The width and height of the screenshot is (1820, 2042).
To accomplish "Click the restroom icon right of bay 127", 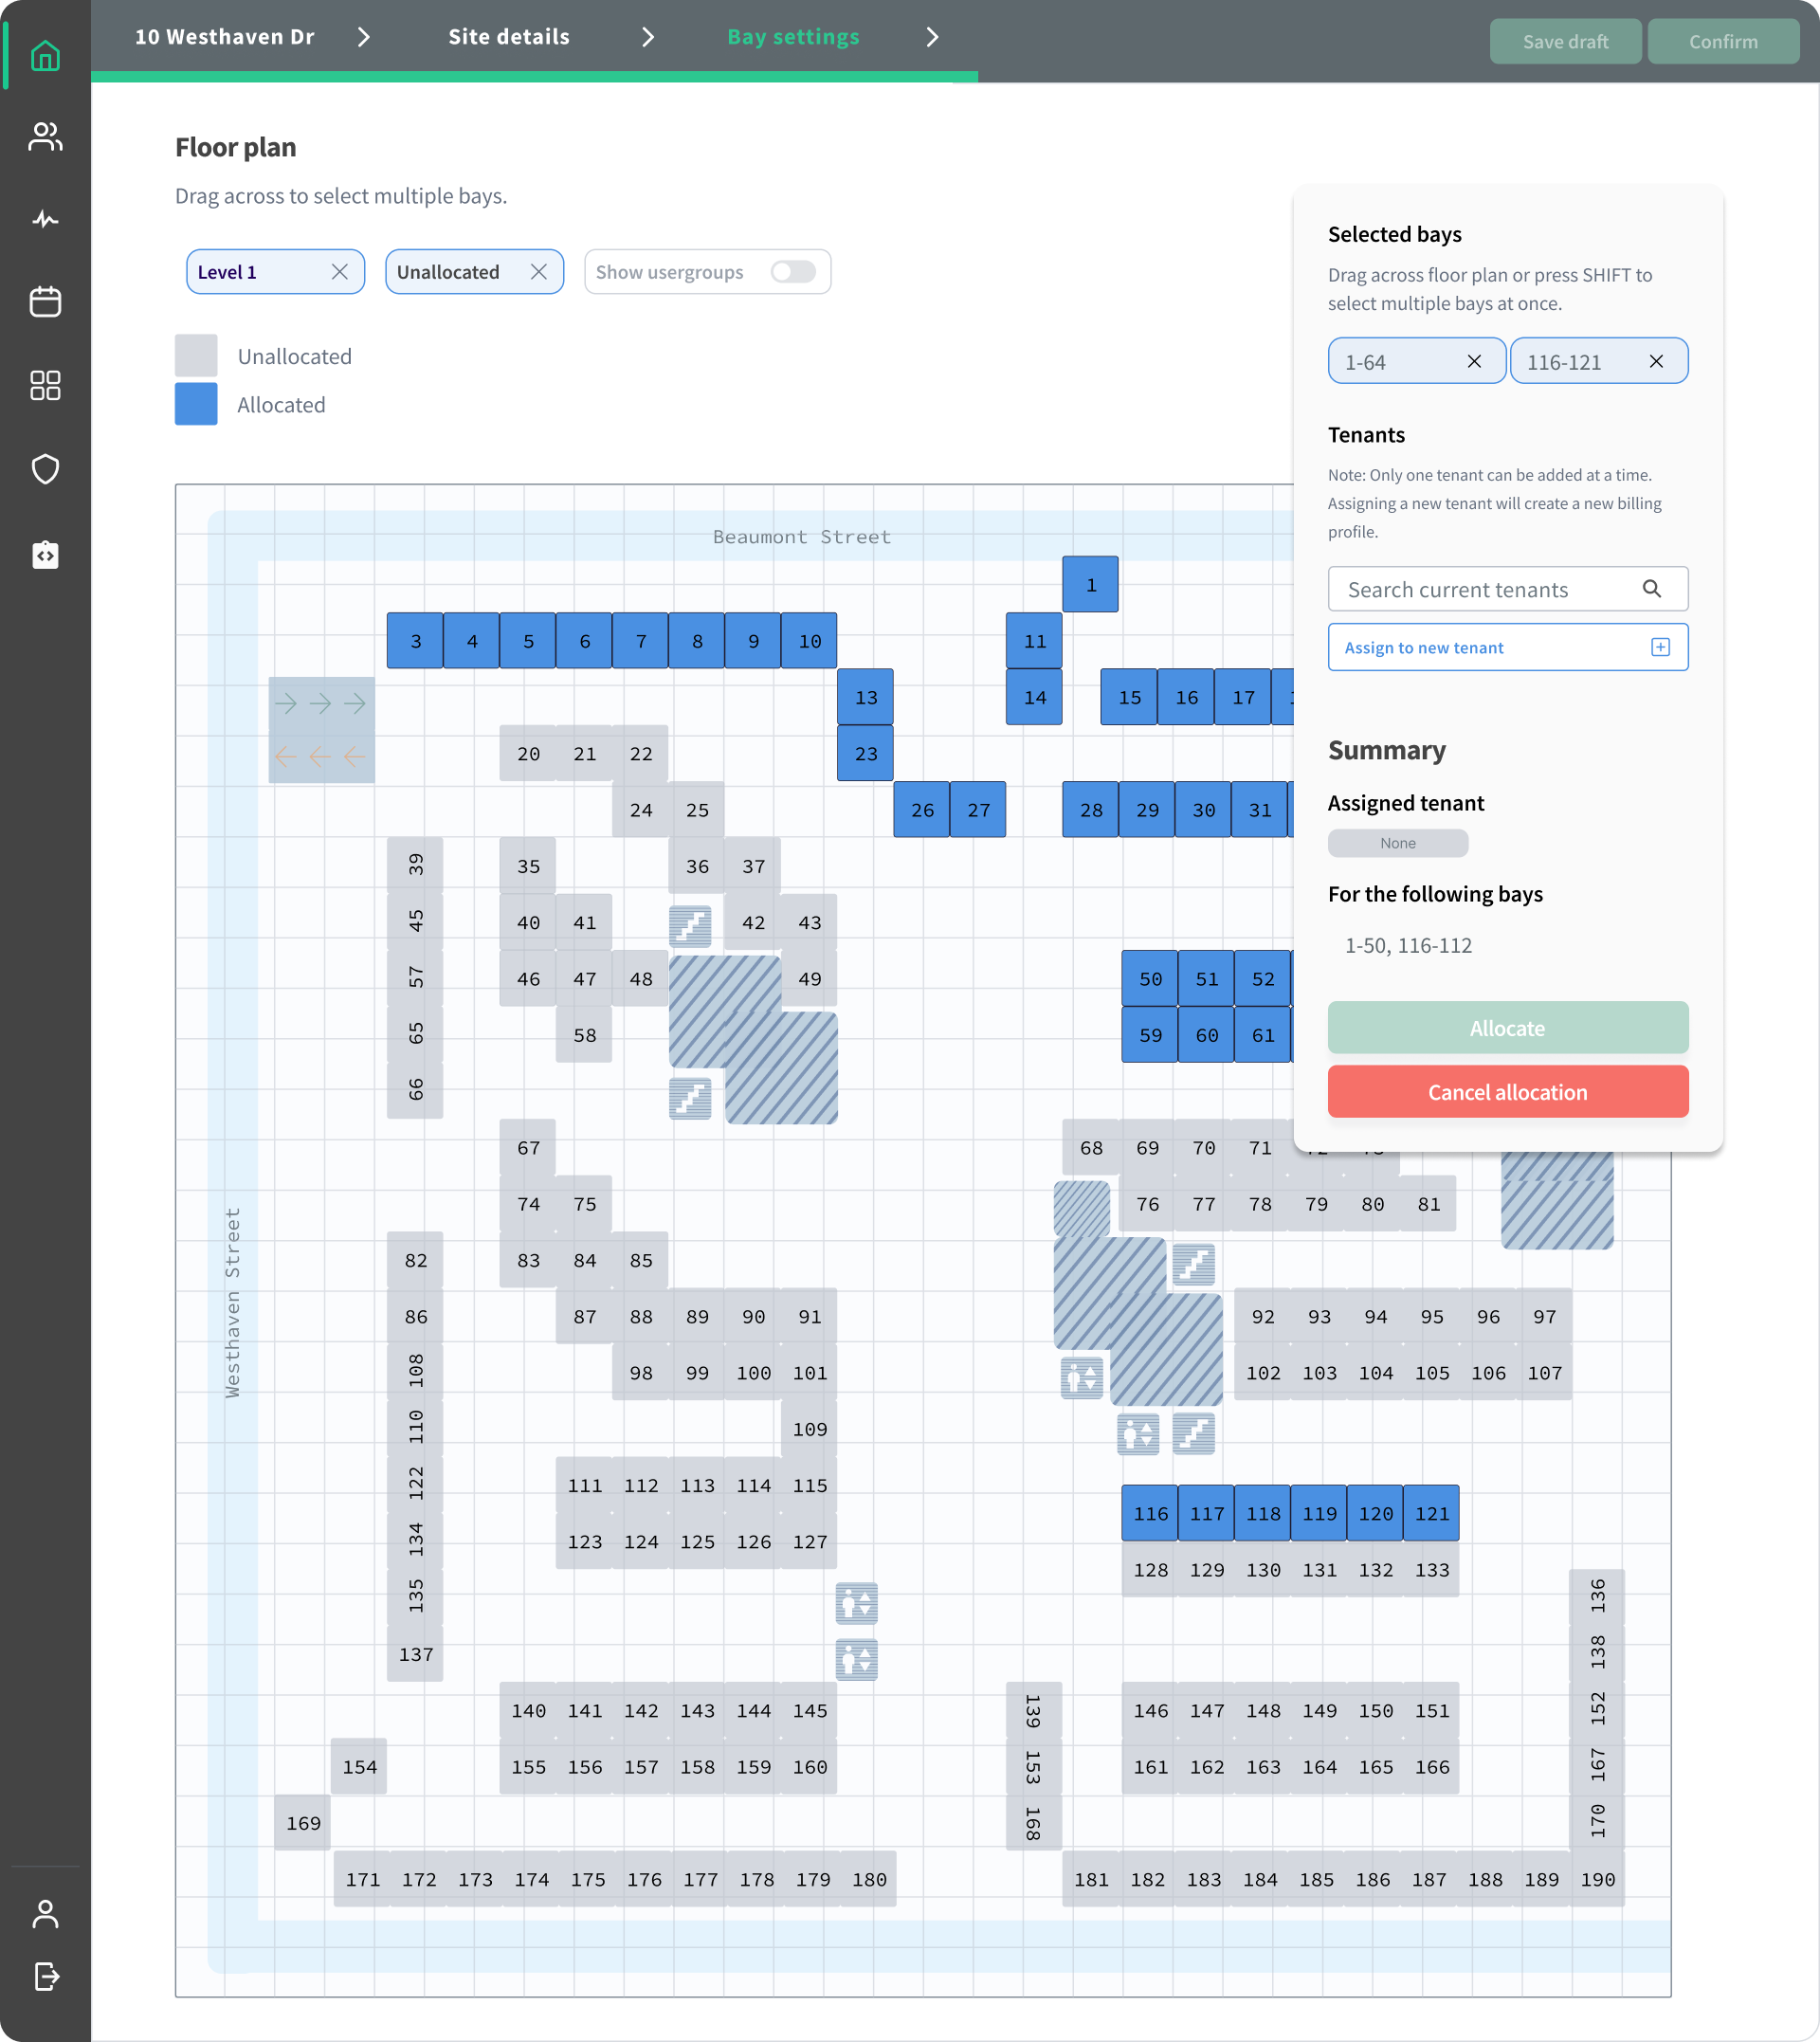I will [856, 1603].
